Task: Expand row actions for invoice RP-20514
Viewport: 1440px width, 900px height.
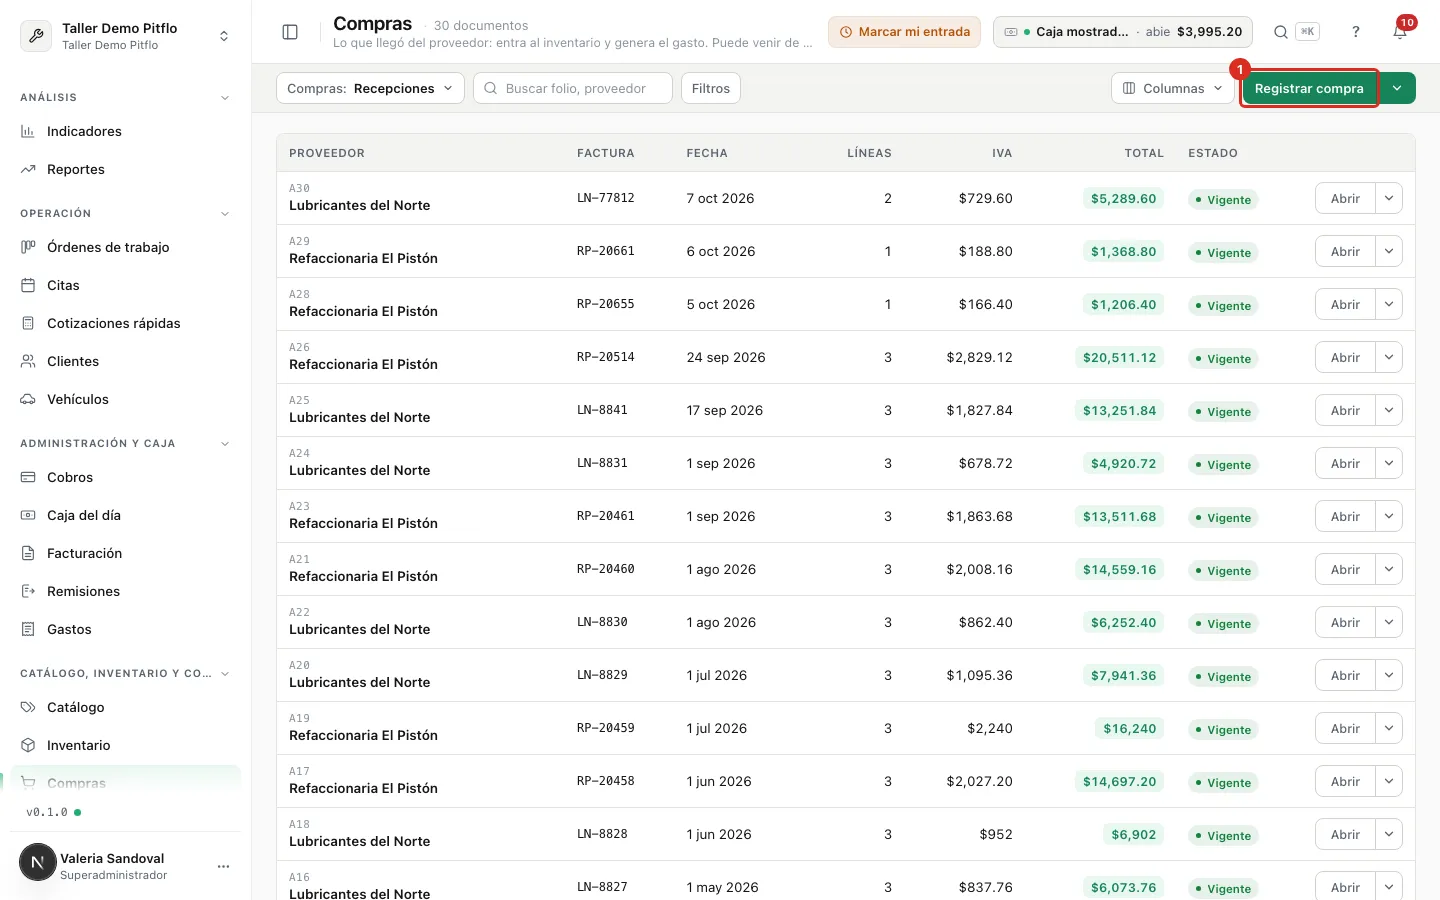Action: (x=1389, y=357)
